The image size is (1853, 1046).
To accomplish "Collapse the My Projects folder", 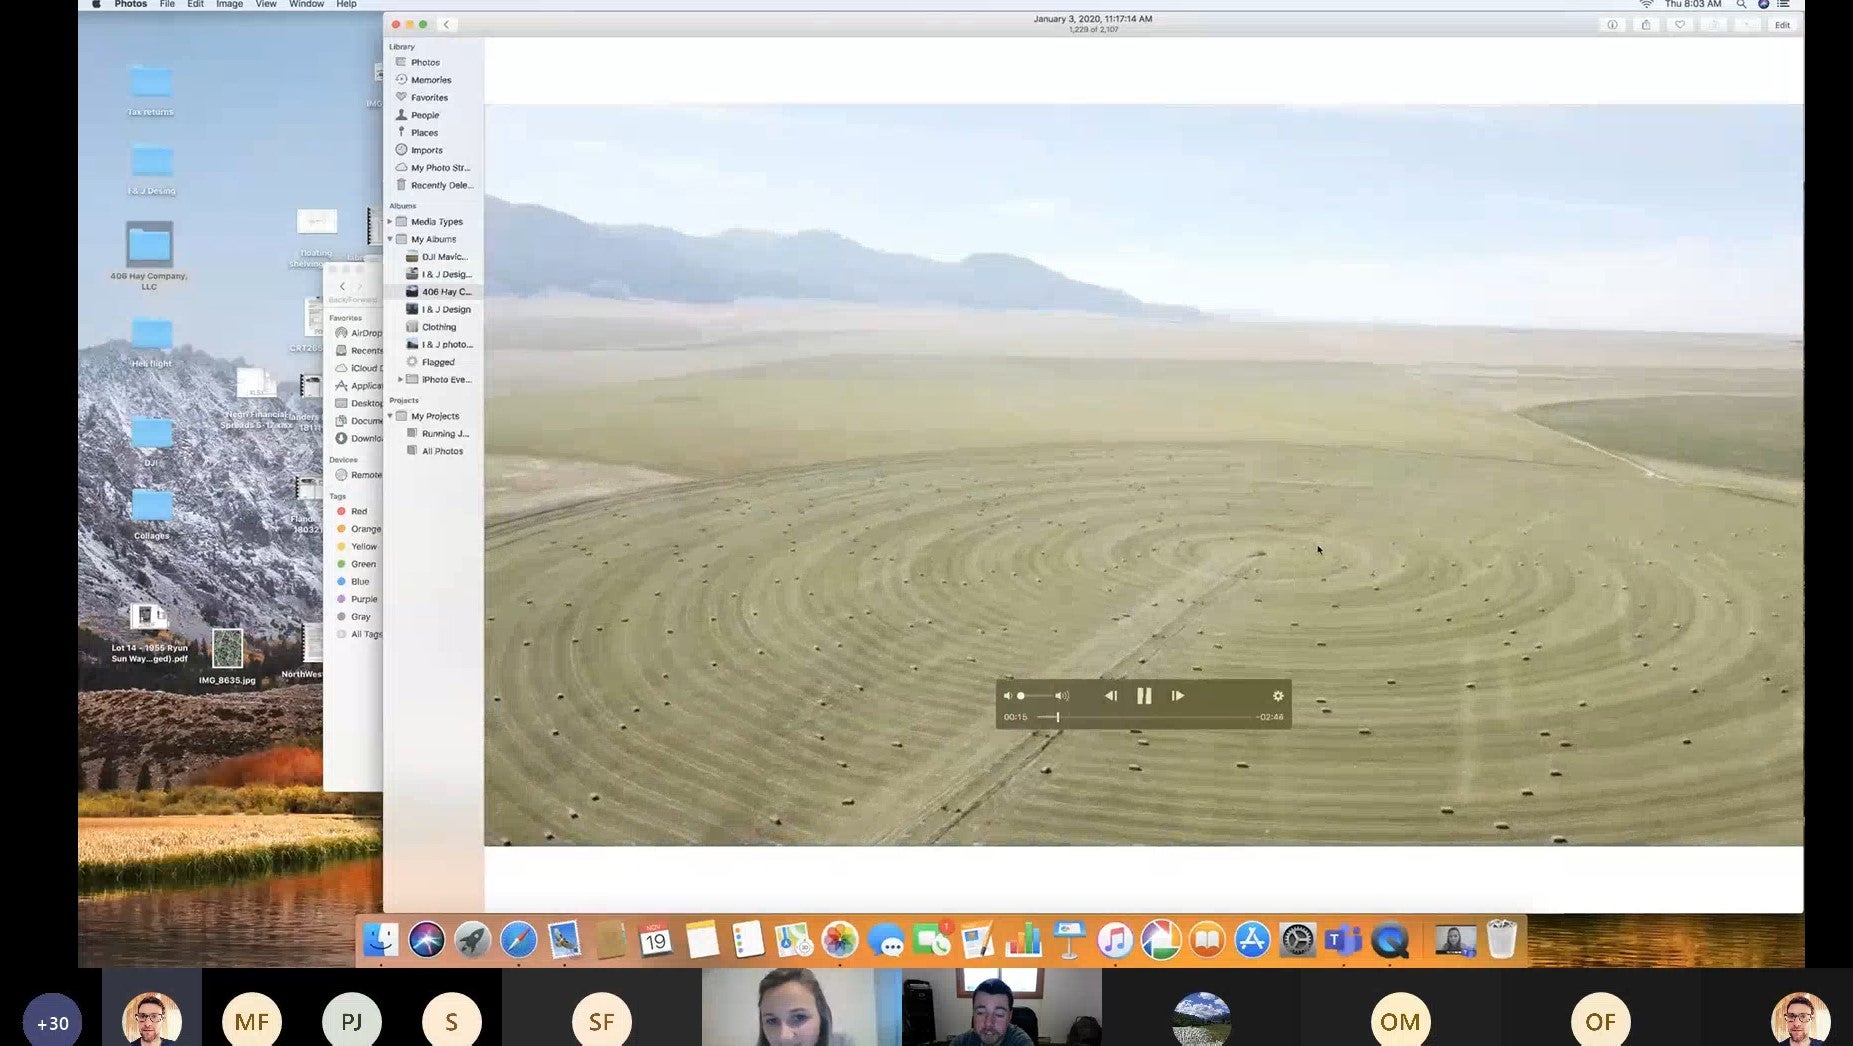I will pyautogui.click(x=390, y=416).
